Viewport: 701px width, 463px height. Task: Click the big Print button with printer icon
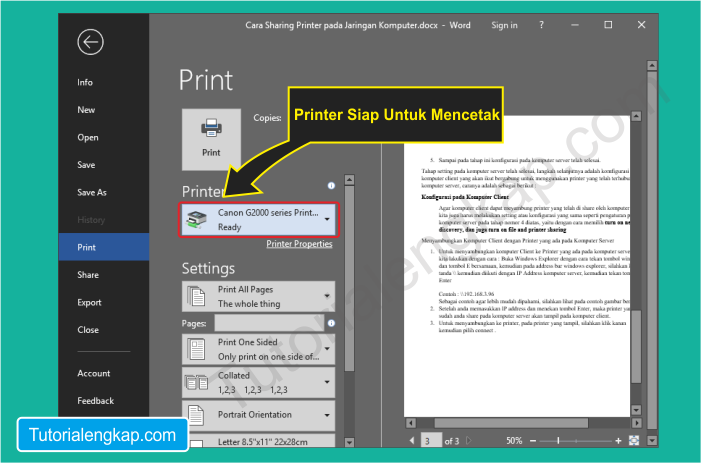tap(211, 139)
